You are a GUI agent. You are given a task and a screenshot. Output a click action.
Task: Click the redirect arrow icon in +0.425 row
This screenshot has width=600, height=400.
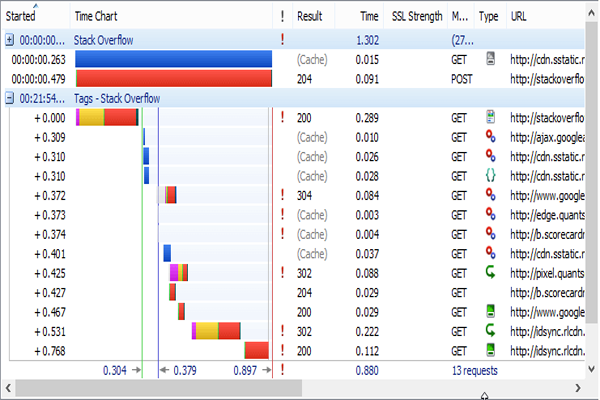point(490,272)
